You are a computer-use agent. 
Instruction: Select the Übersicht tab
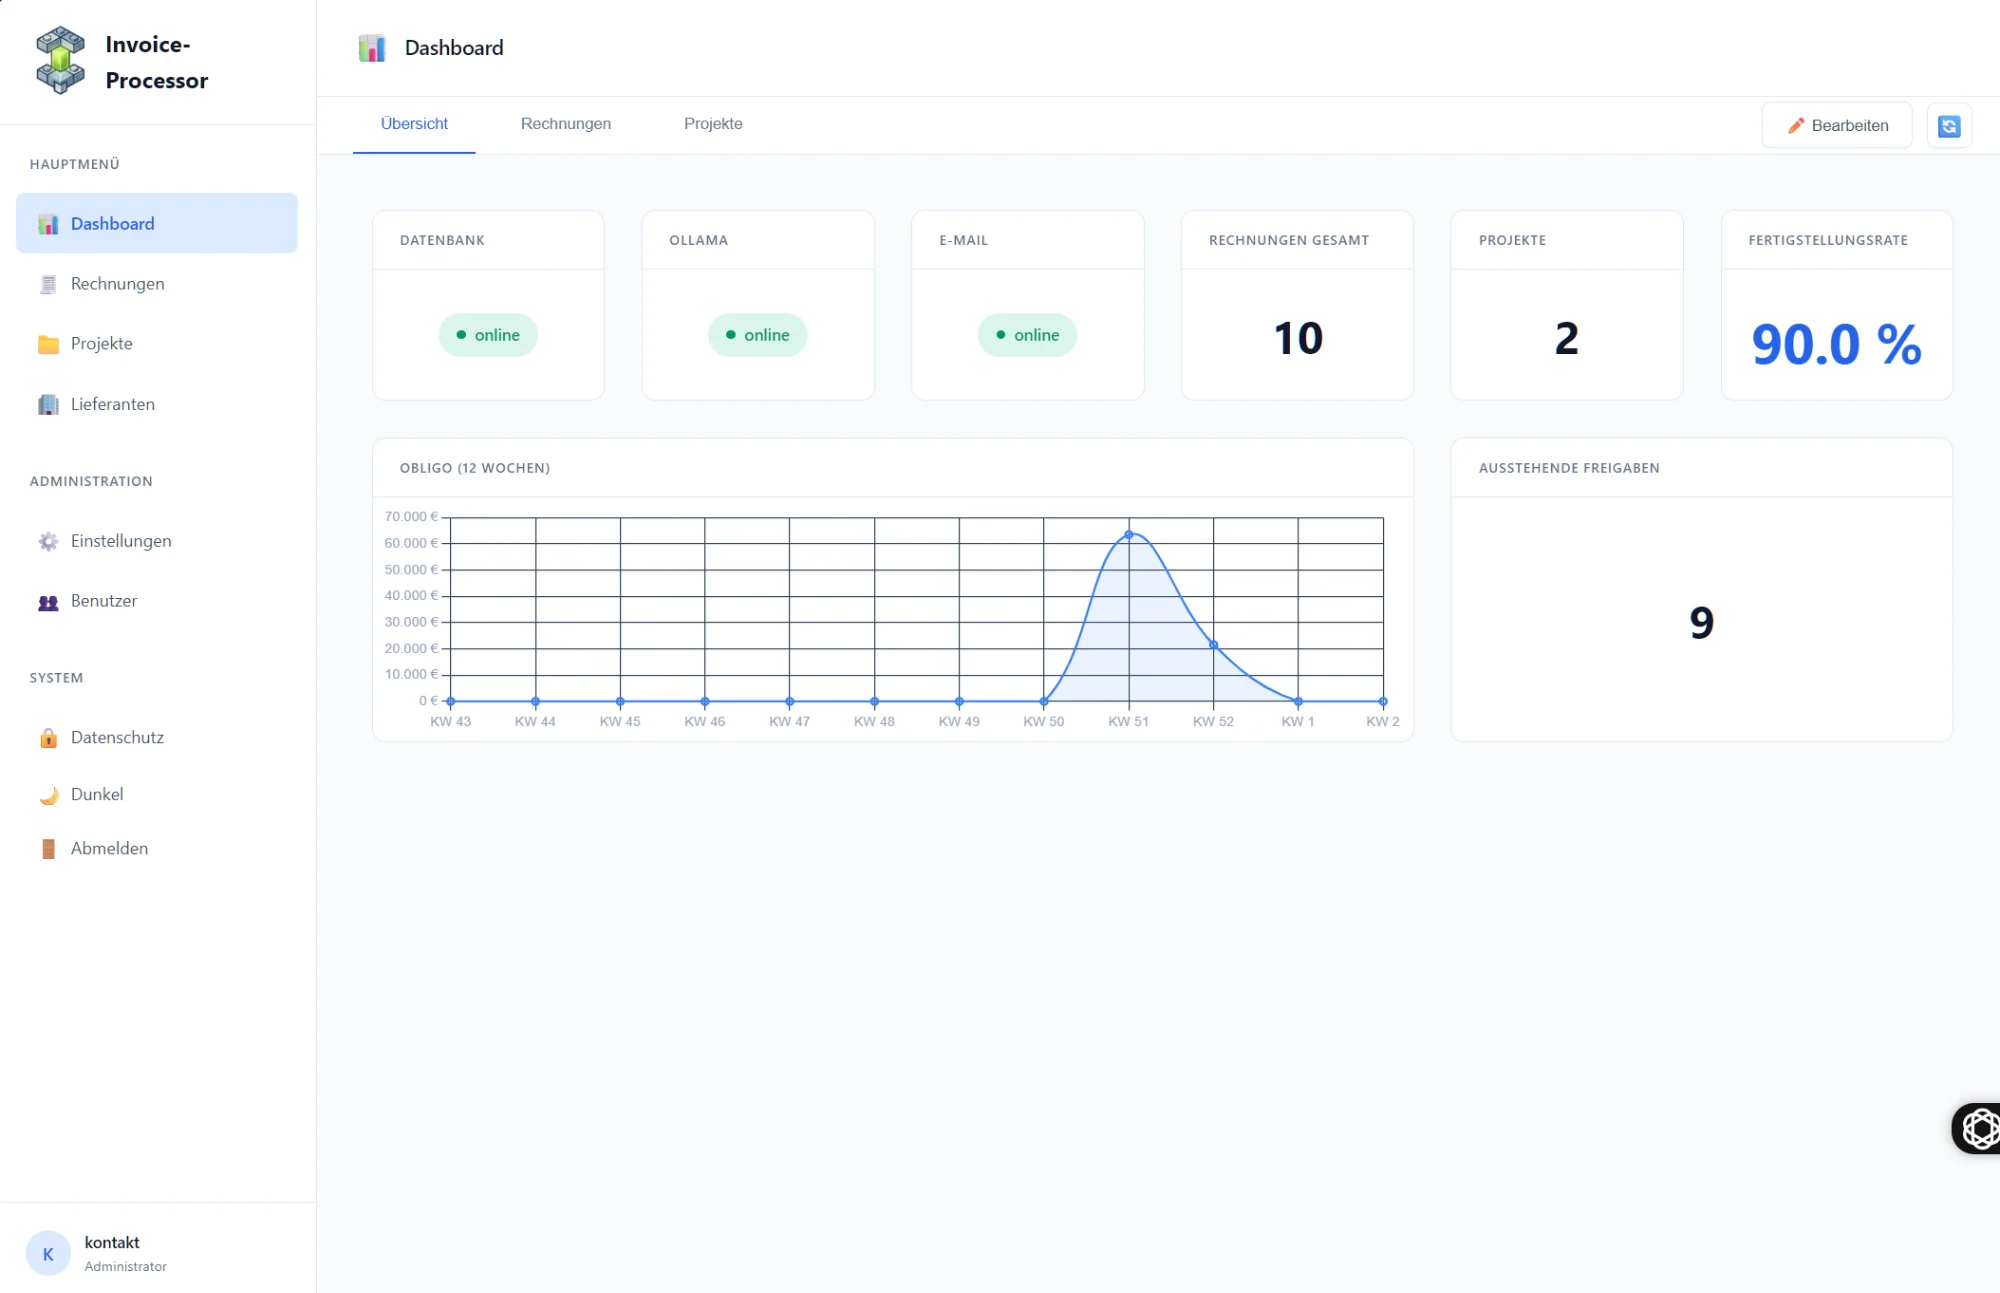point(413,124)
